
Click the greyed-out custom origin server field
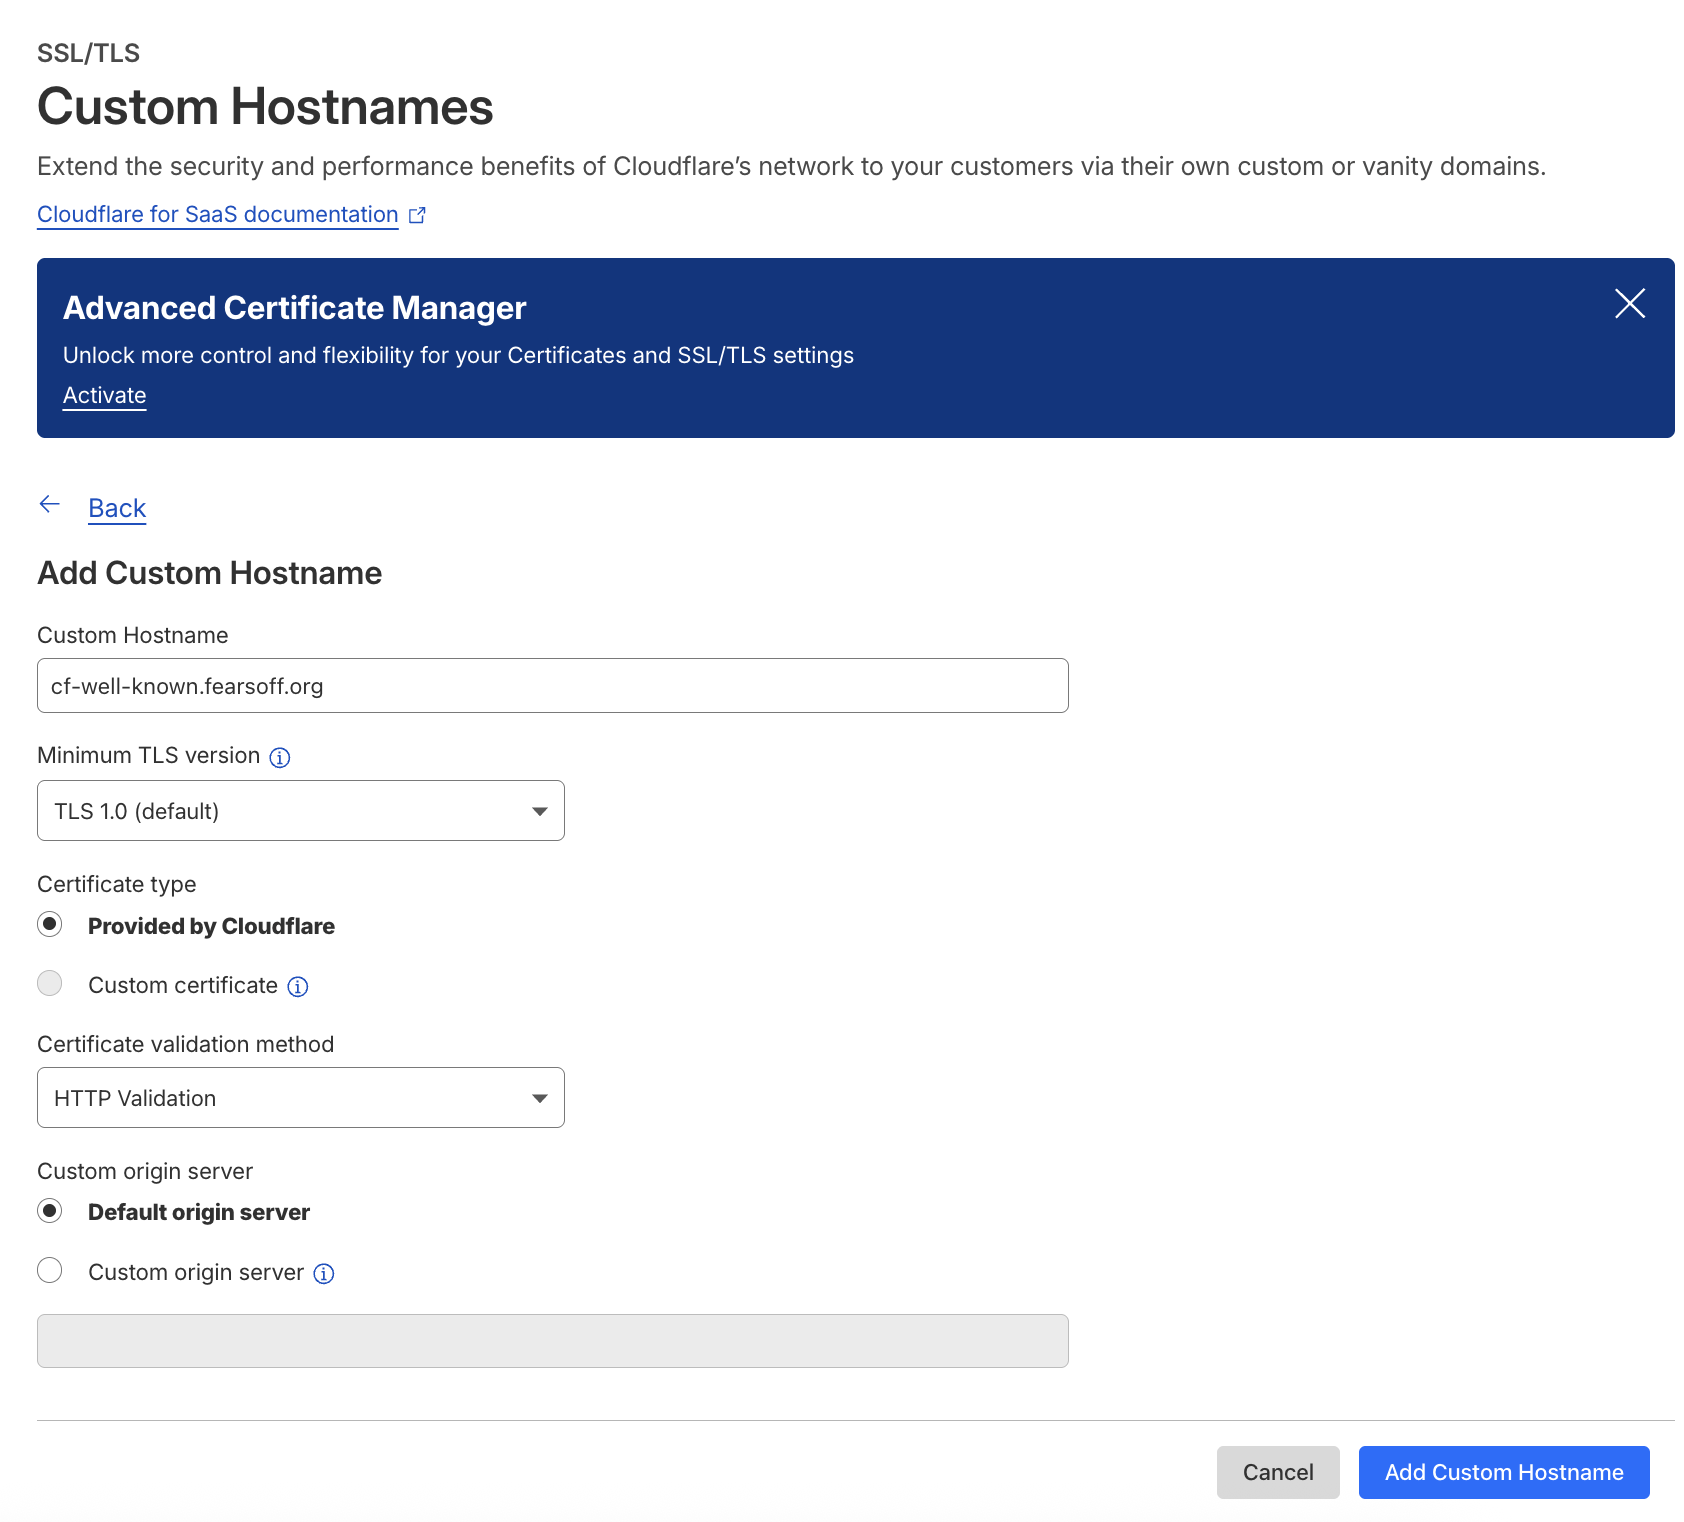click(x=552, y=1341)
